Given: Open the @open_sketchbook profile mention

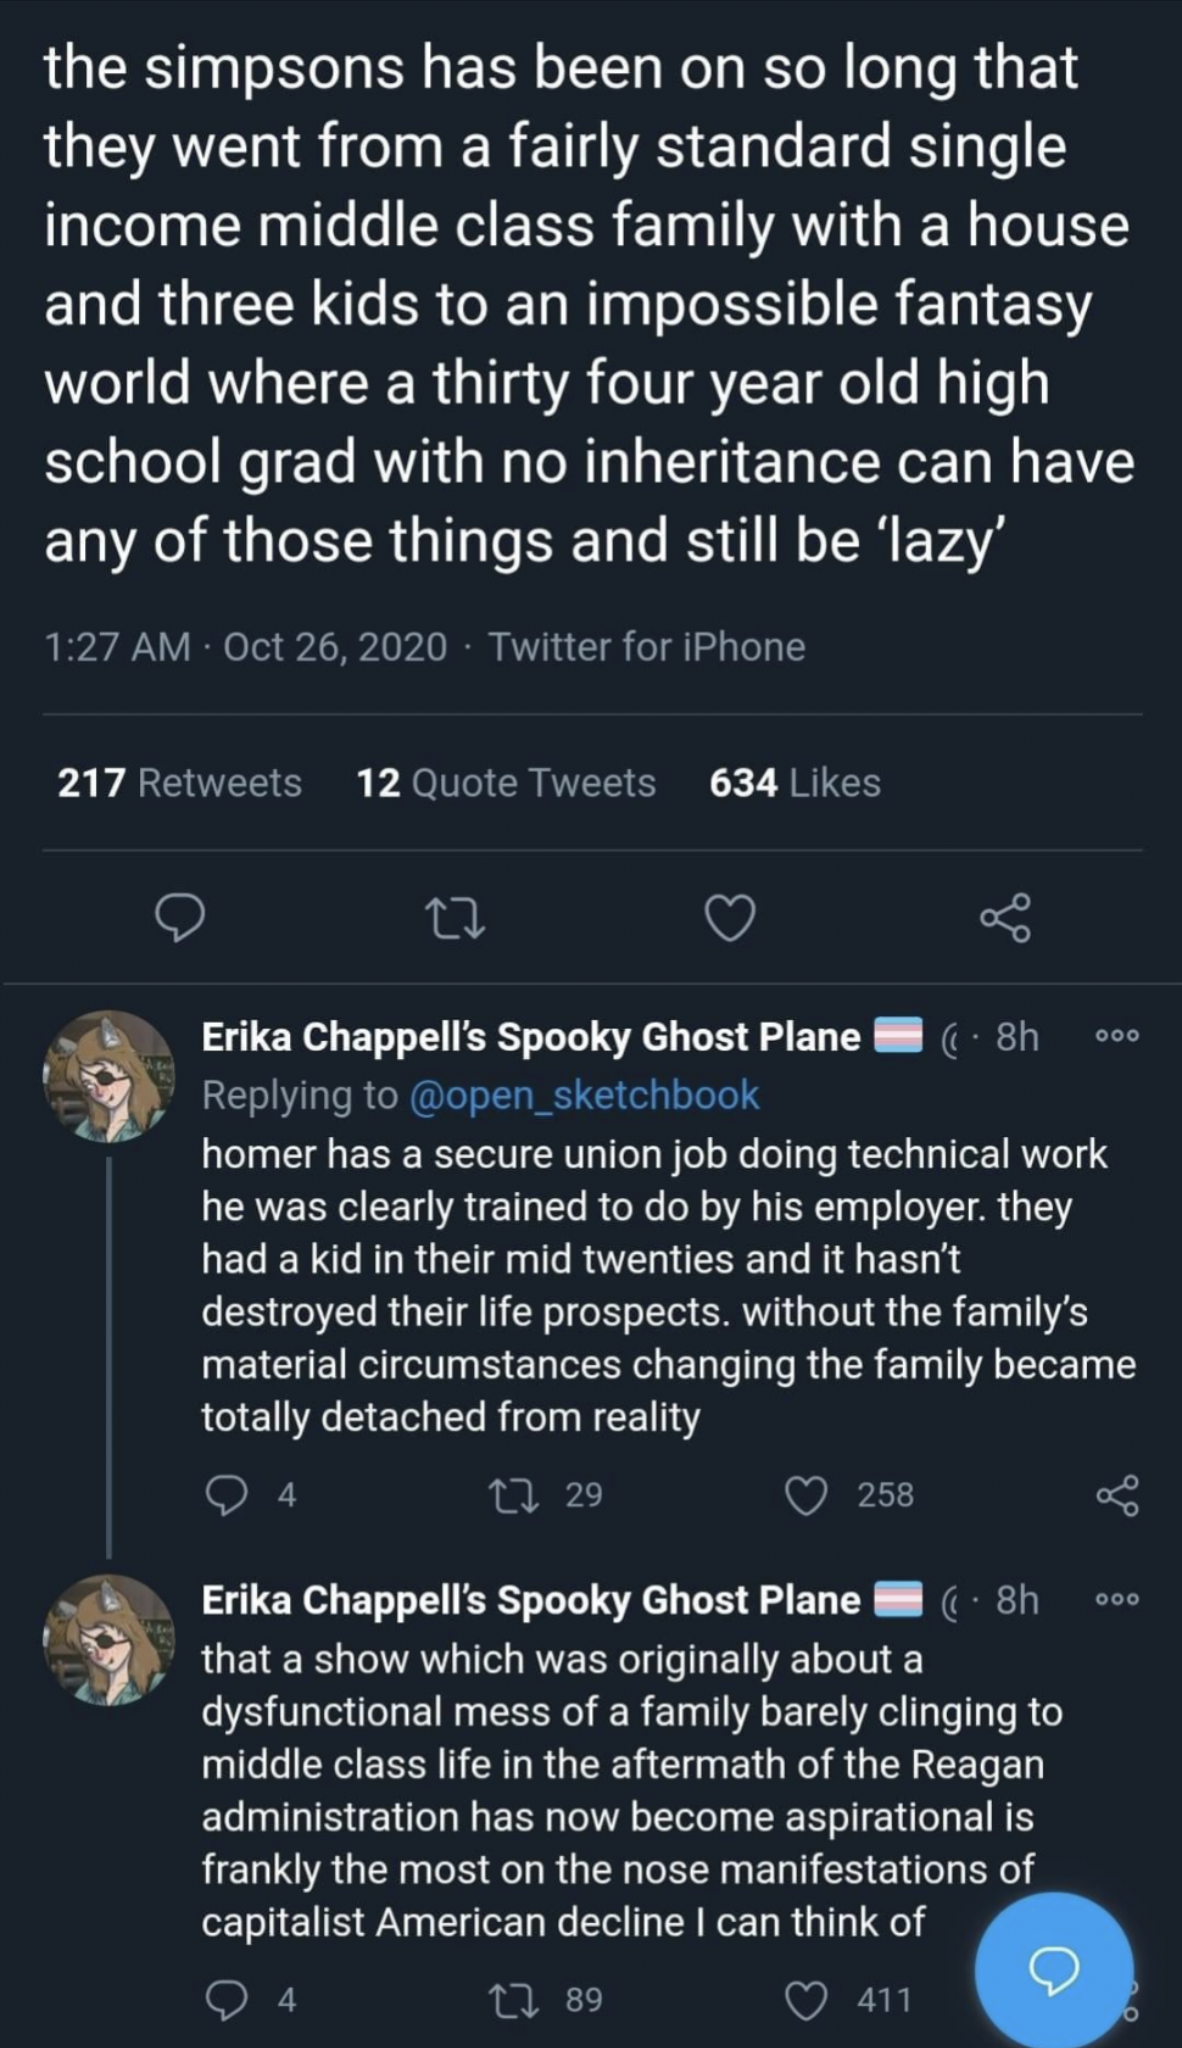Looking at the screenshot, I should [584, 1095].
